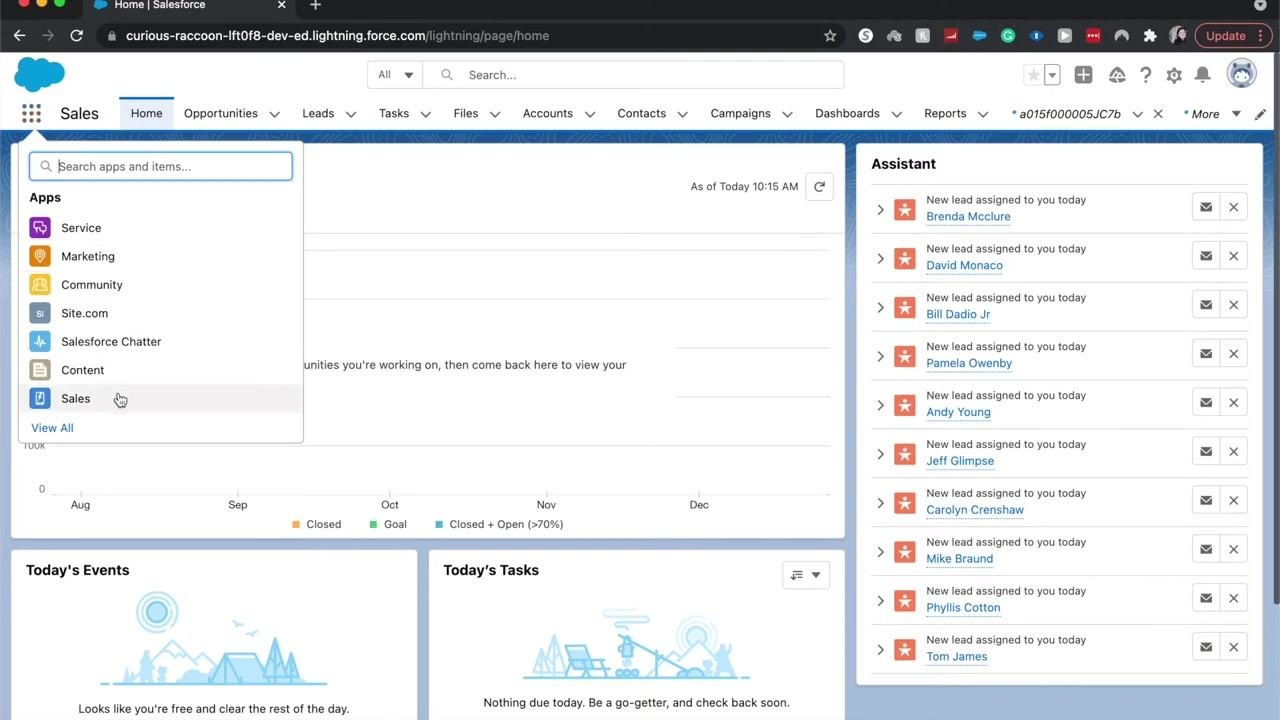Screen dimensions: 1280x720
Task: Open the Site.com app icon
Action: (x=40, y=313)
